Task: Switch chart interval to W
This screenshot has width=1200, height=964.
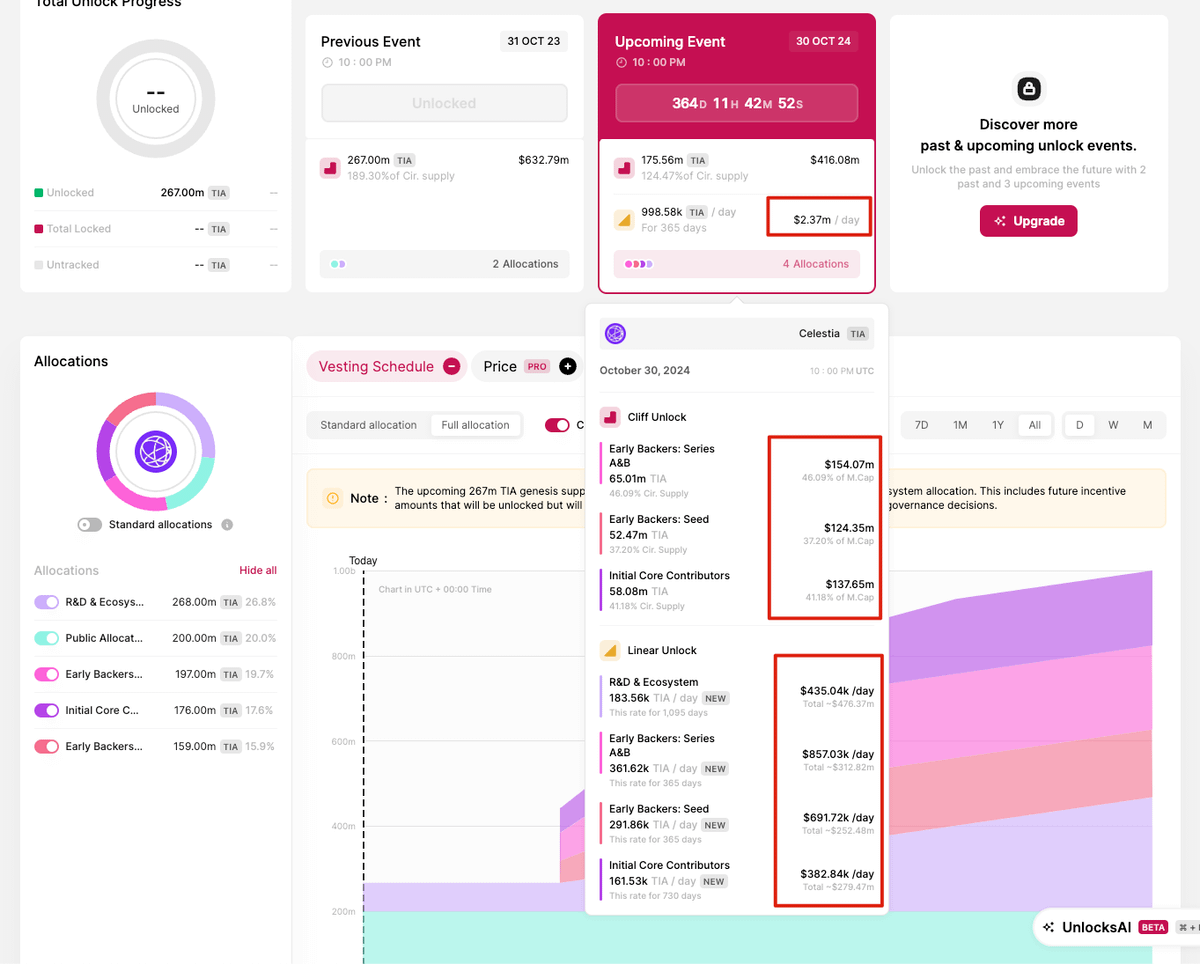Action: [1113, 425]
